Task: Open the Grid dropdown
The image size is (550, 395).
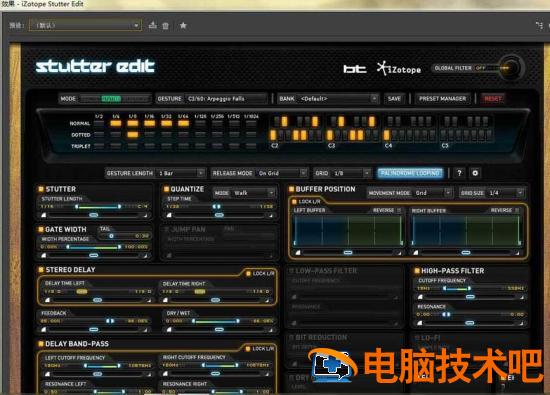Action: (351, 173)
